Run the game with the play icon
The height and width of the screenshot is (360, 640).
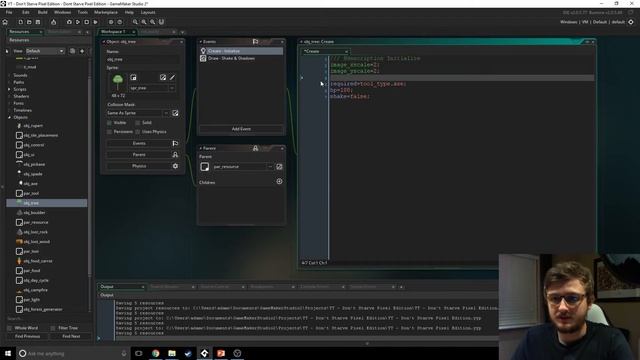point(78,22)
